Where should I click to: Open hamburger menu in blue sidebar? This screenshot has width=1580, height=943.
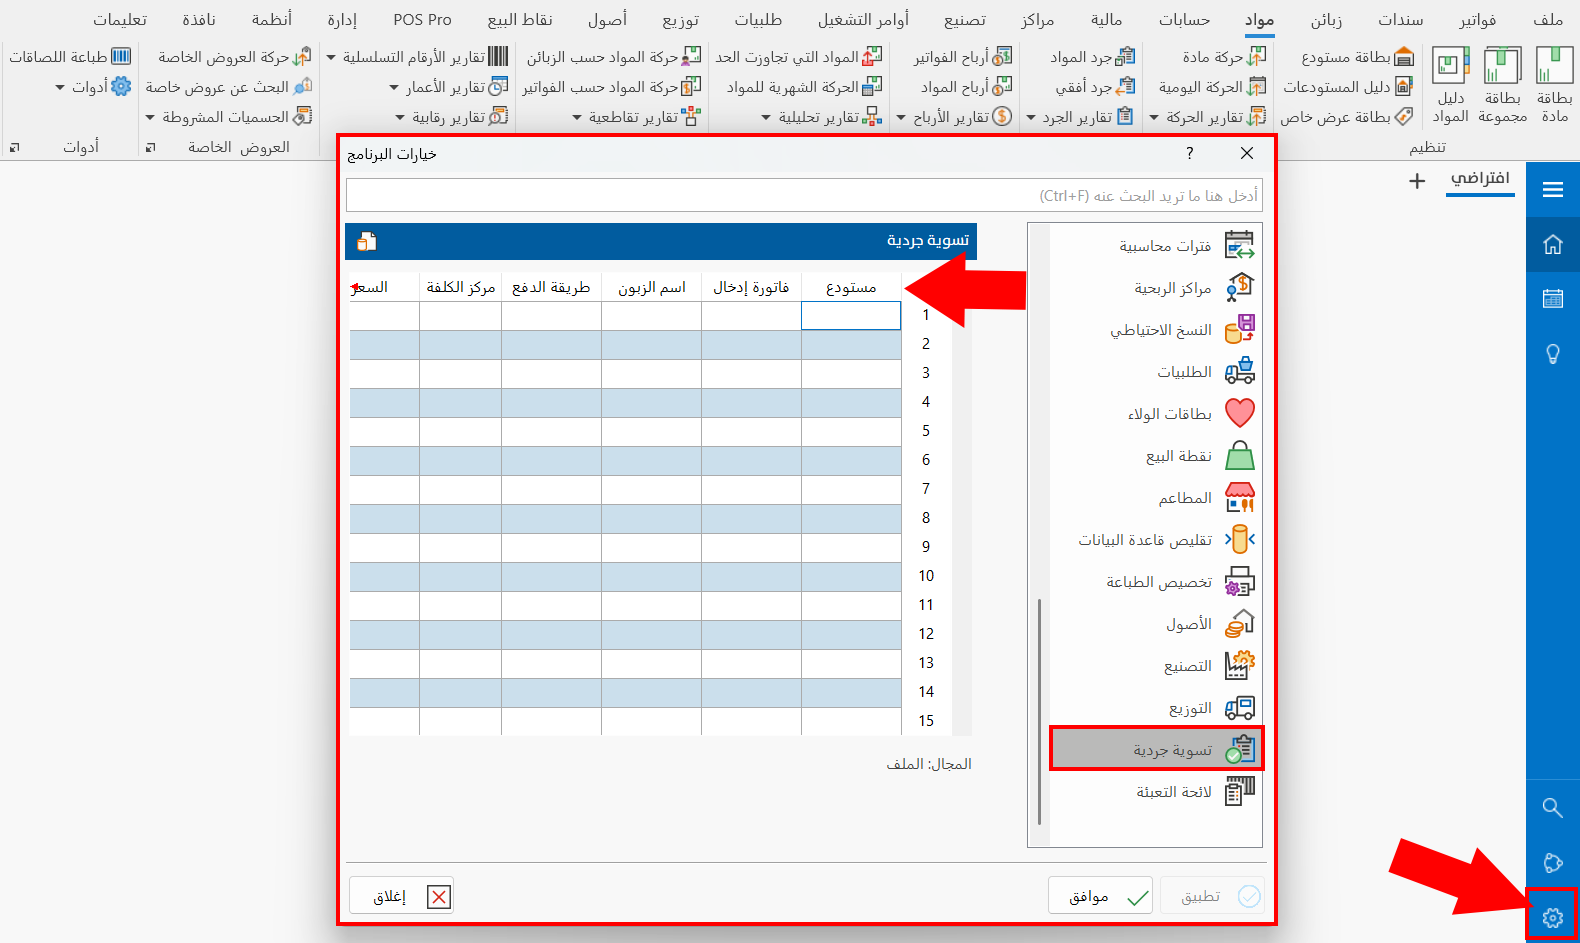coord(1552,190)
